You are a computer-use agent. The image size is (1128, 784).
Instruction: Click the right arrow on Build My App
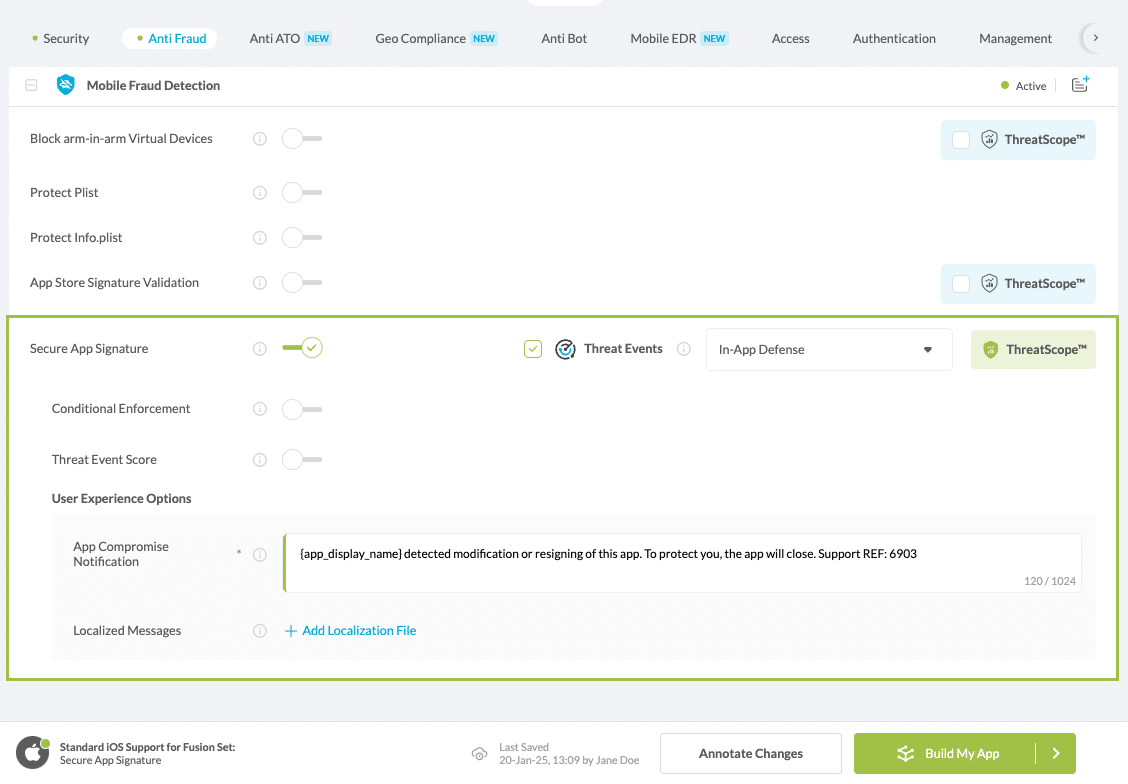coord(1055,753)
